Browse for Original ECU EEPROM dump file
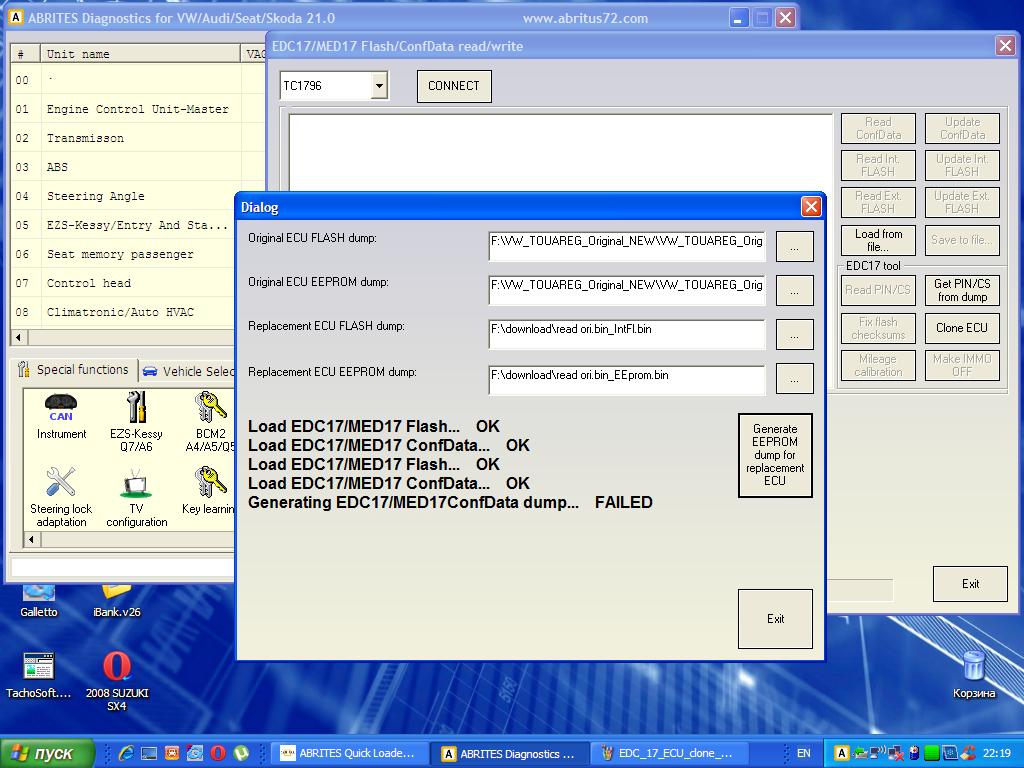This screenshot has width=1024, height=768. click(794, 290)
